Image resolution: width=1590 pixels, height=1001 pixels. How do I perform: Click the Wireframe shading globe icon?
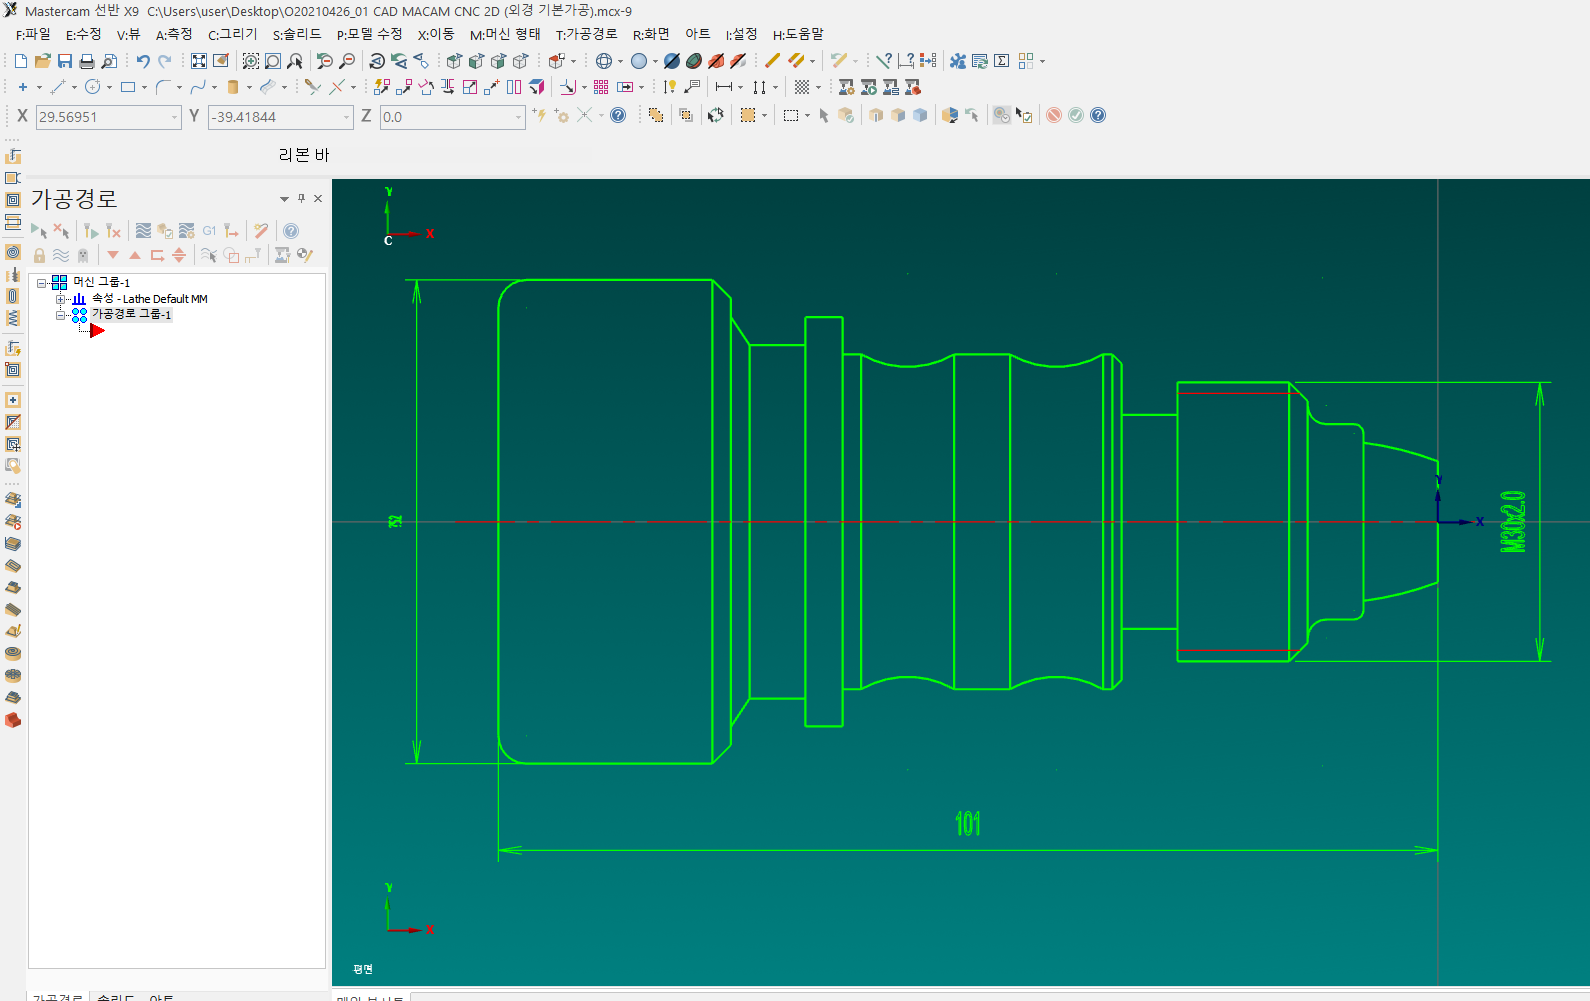pyautogui.click(x=604, y=61)
